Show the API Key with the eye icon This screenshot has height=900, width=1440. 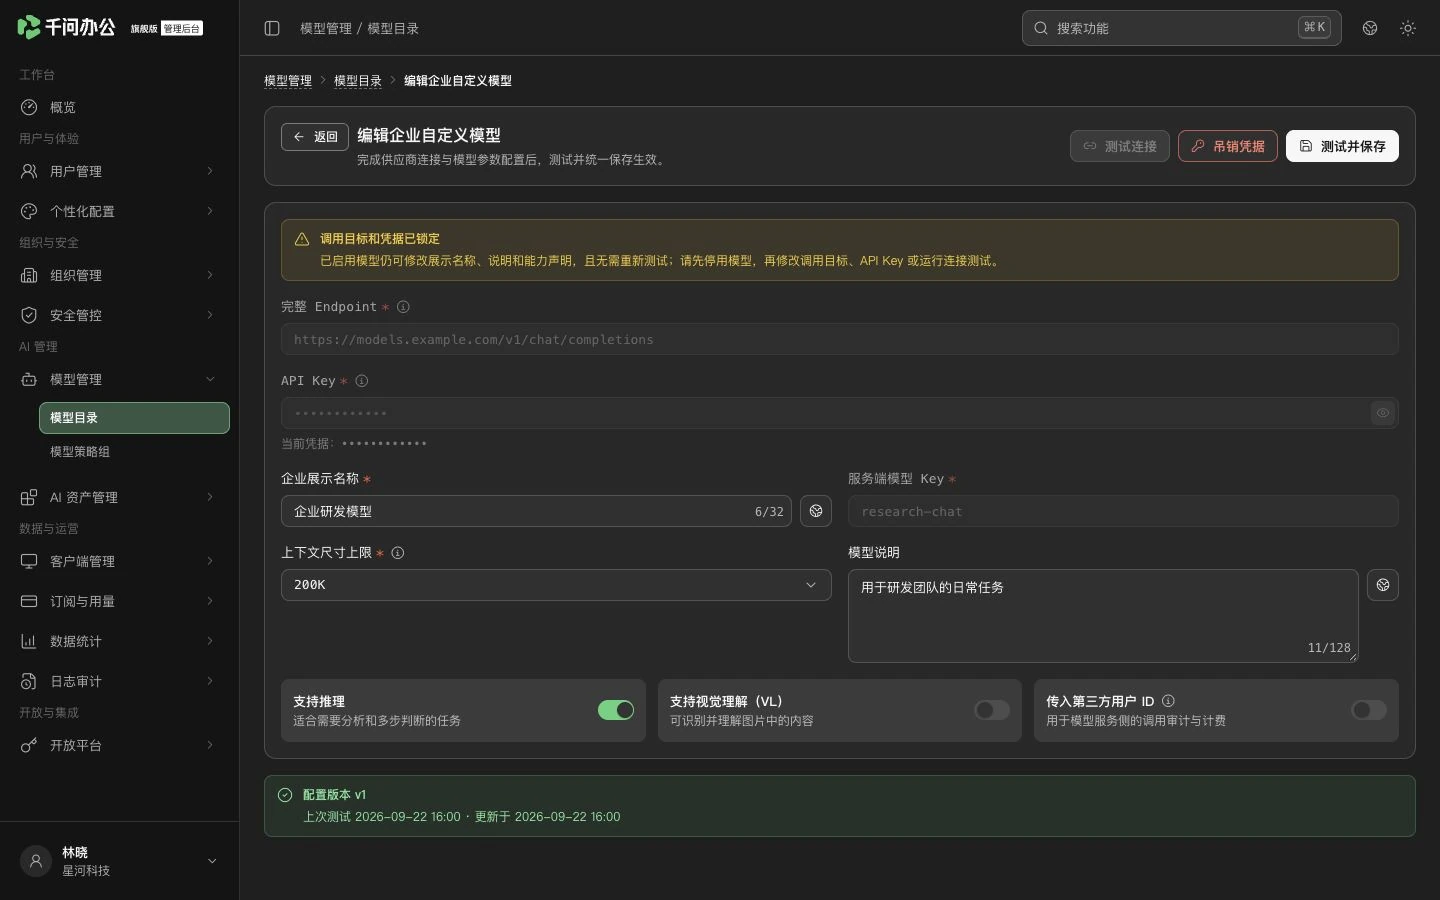[1383, 413]
